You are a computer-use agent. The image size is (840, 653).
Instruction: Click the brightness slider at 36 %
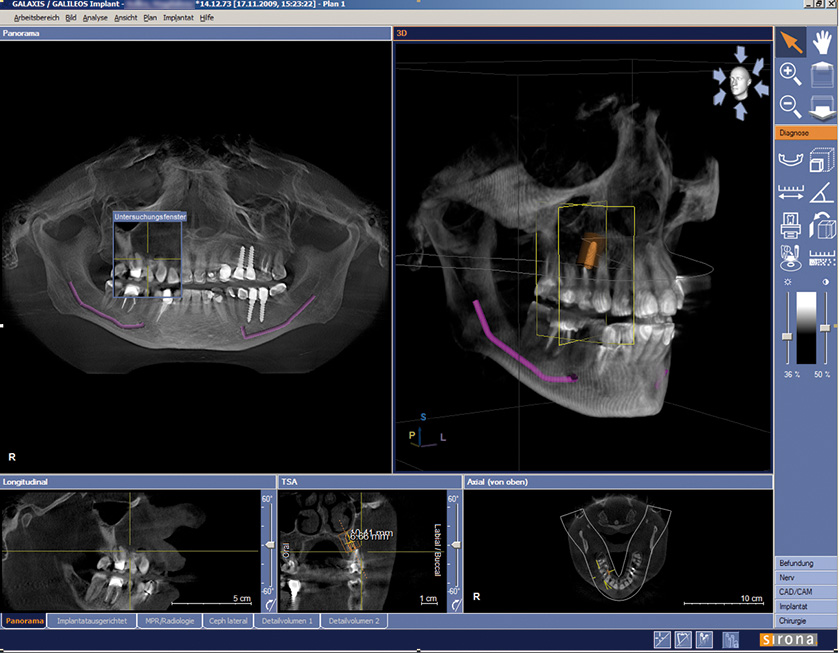tap(787, 336)
